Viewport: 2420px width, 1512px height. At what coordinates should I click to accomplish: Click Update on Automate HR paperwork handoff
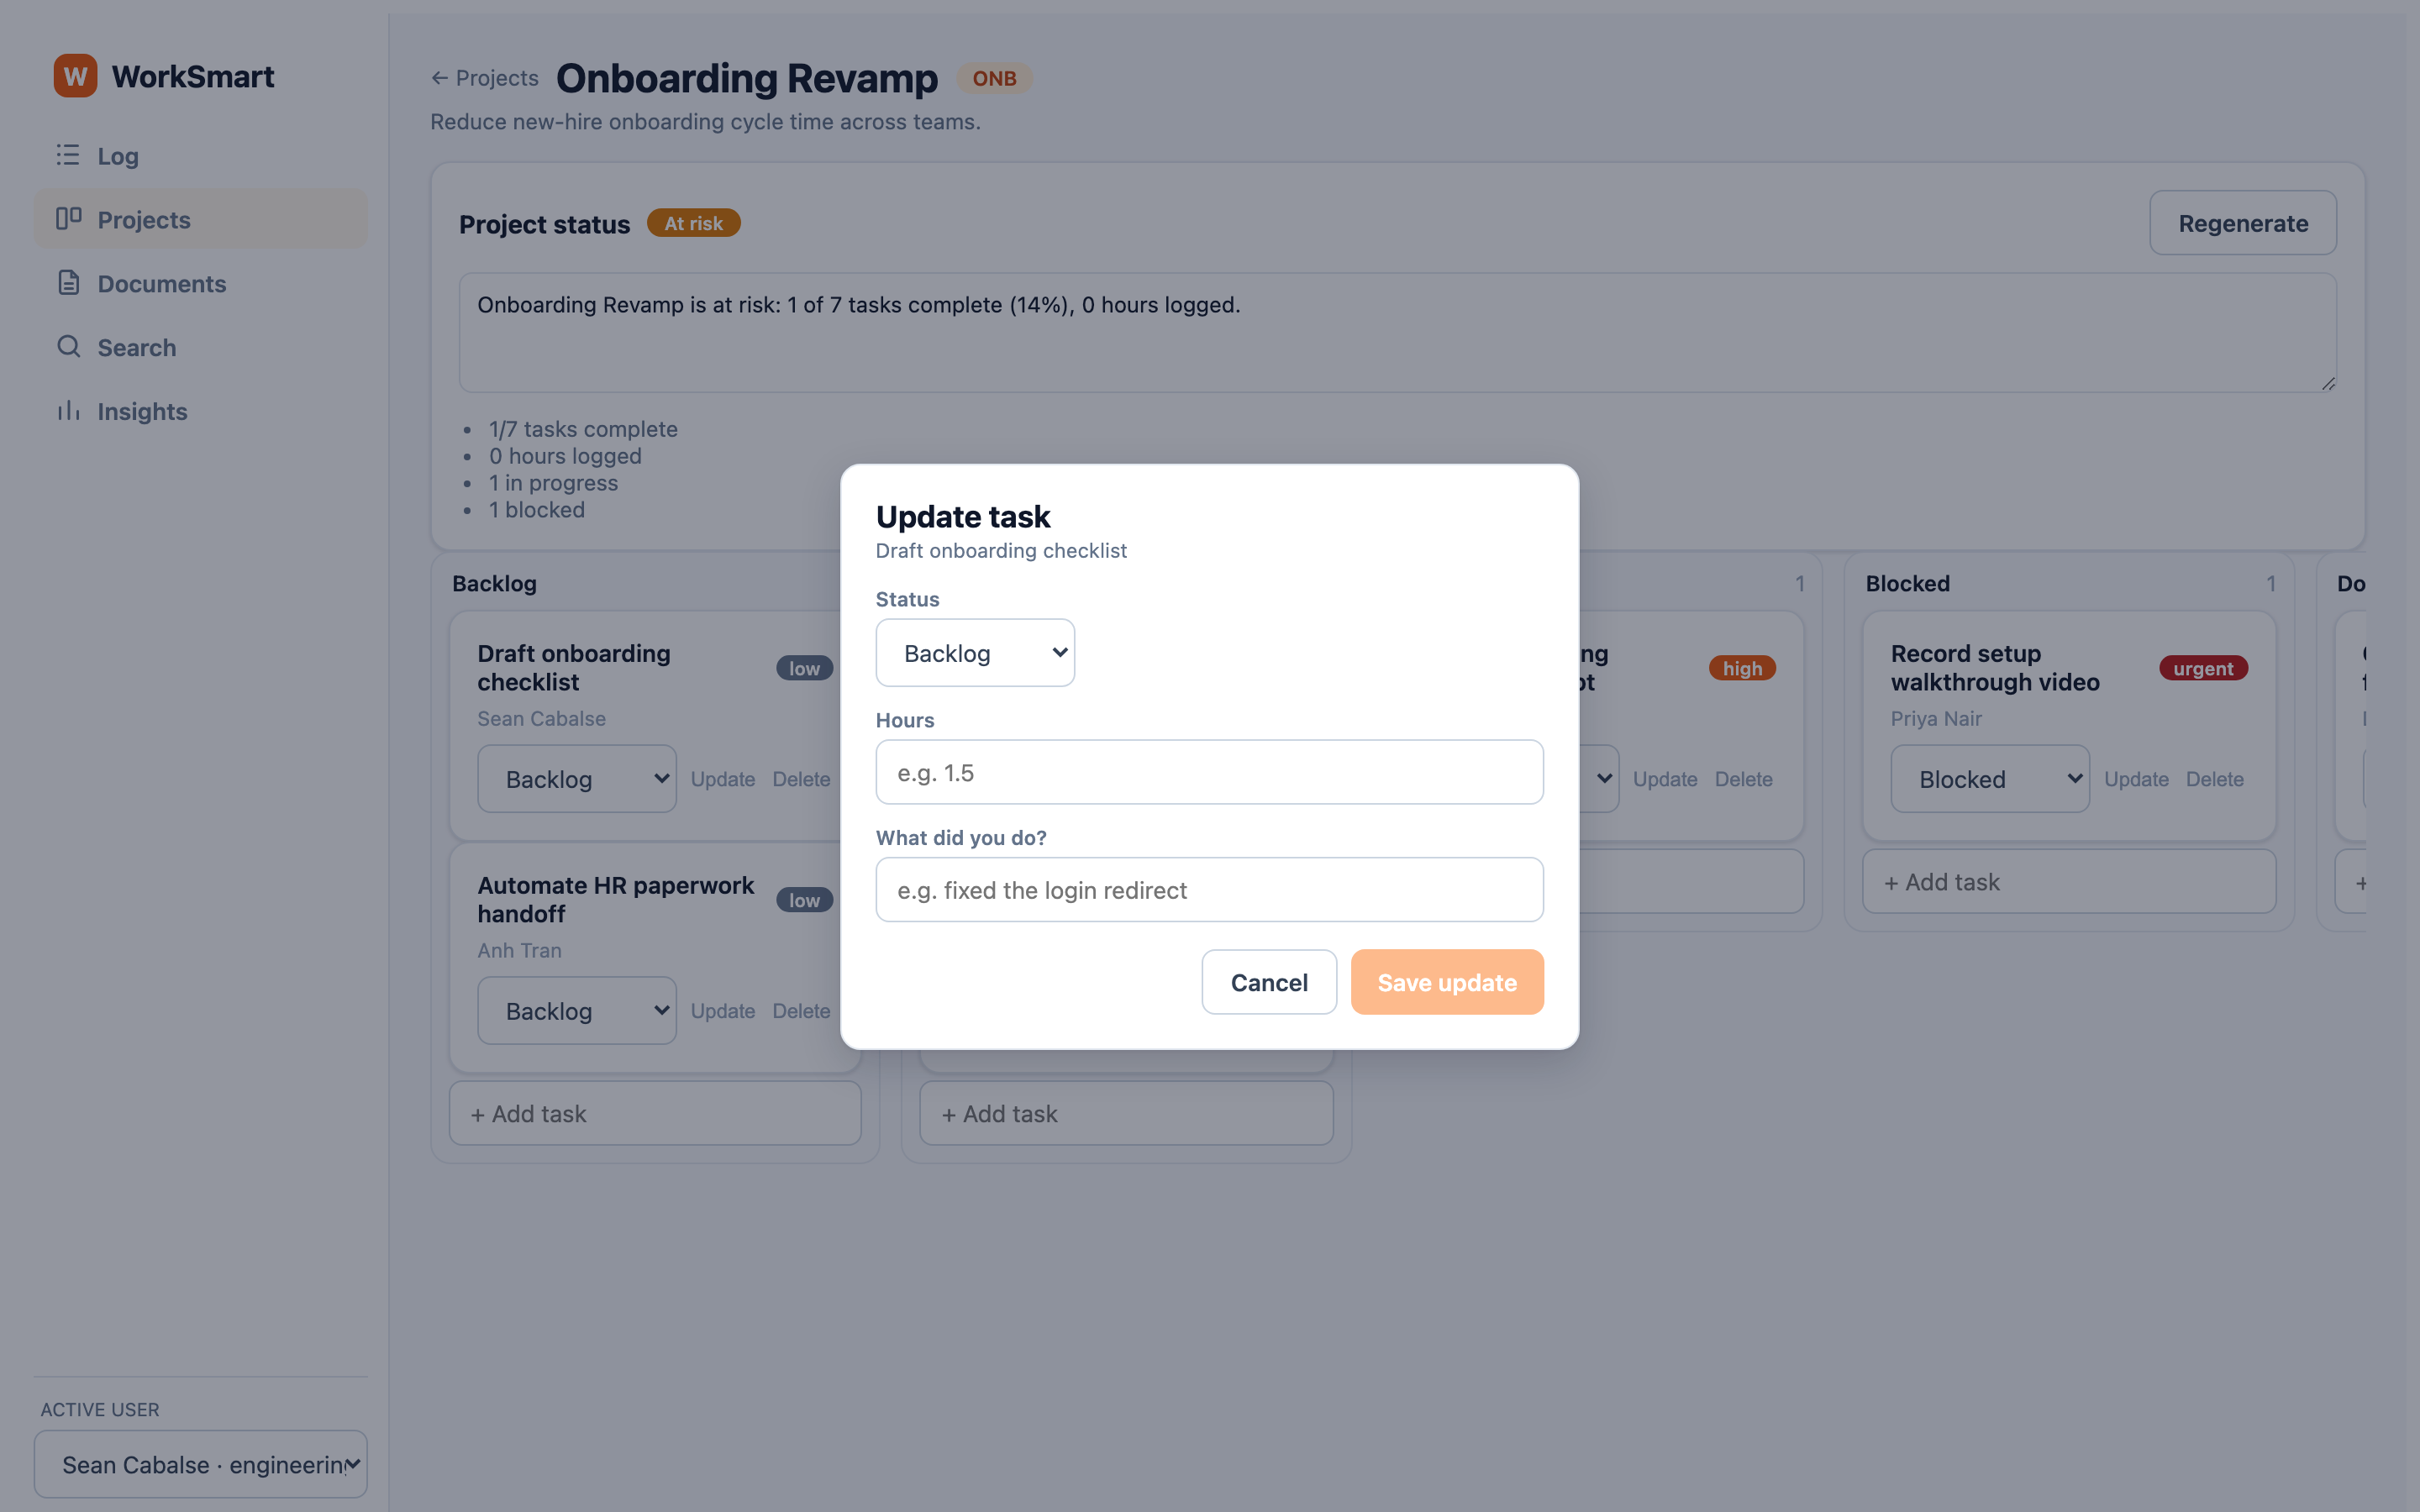[x=723, y=1011]
